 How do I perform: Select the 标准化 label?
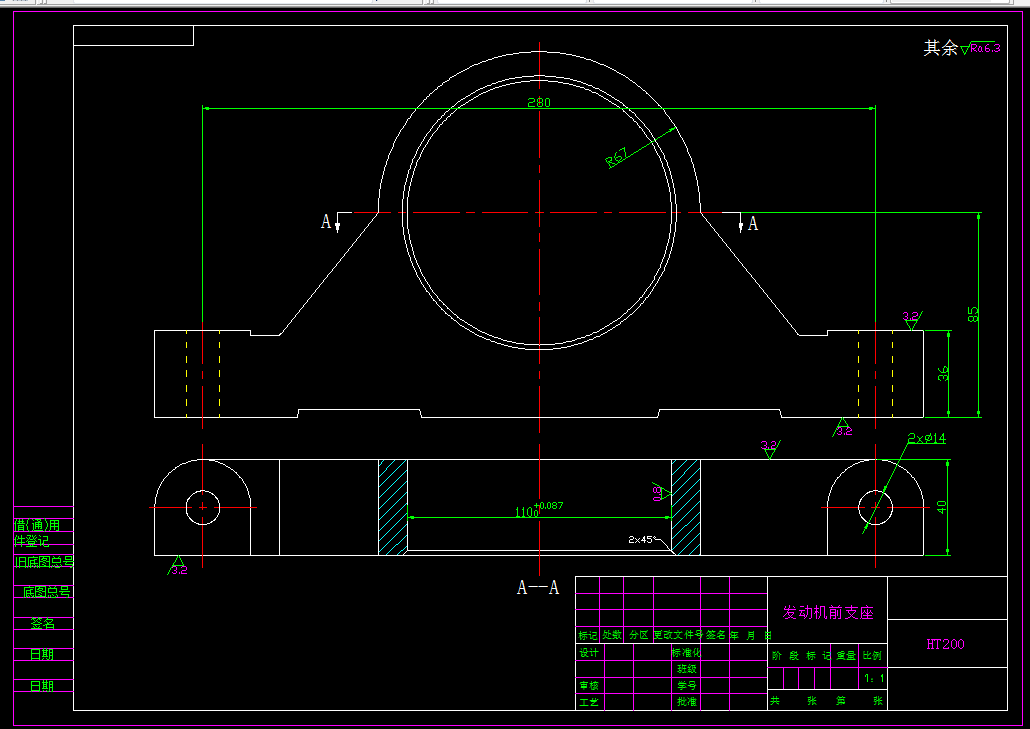point(686,652)
